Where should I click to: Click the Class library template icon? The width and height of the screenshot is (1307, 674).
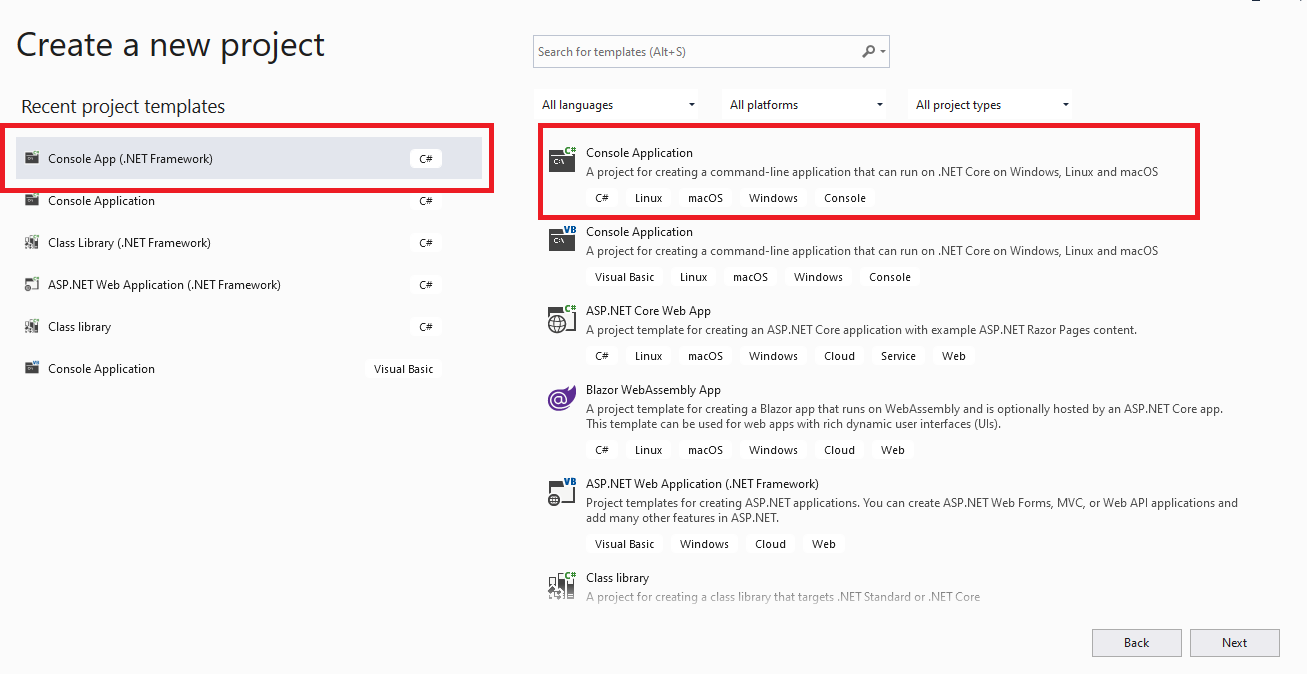(561, 586)
